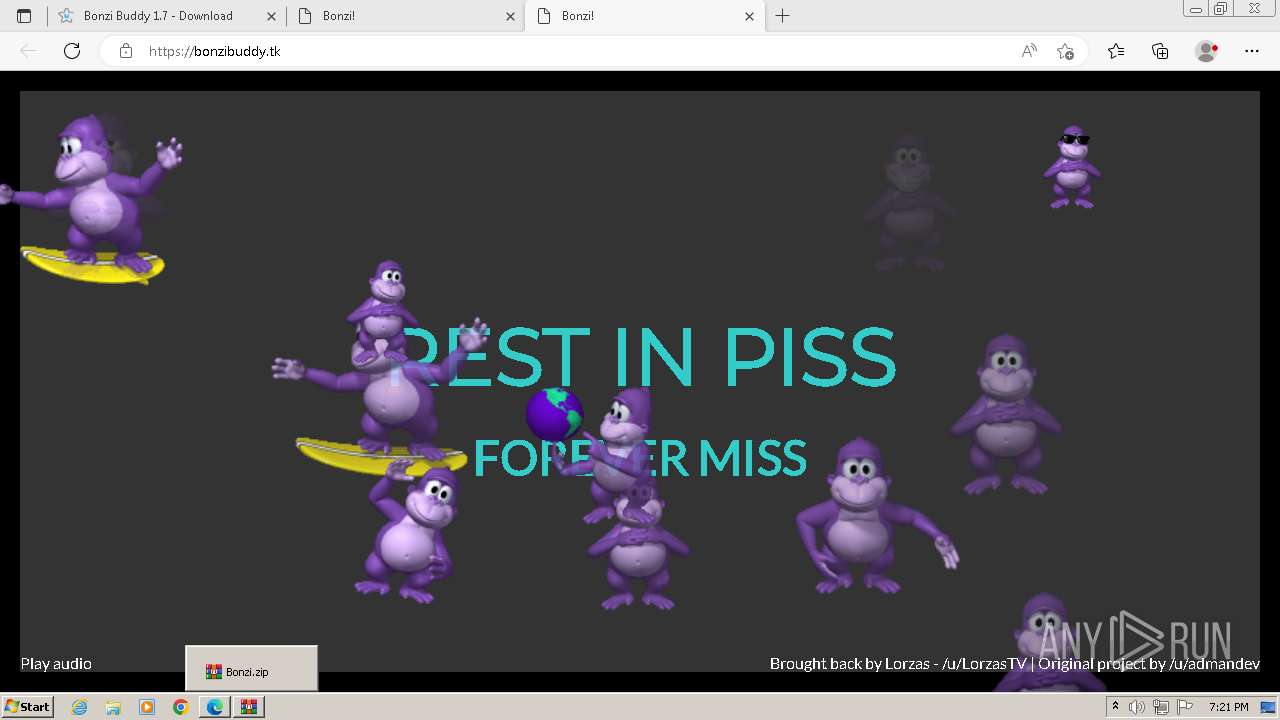Open the volume control tray icon

(1137, 707)
